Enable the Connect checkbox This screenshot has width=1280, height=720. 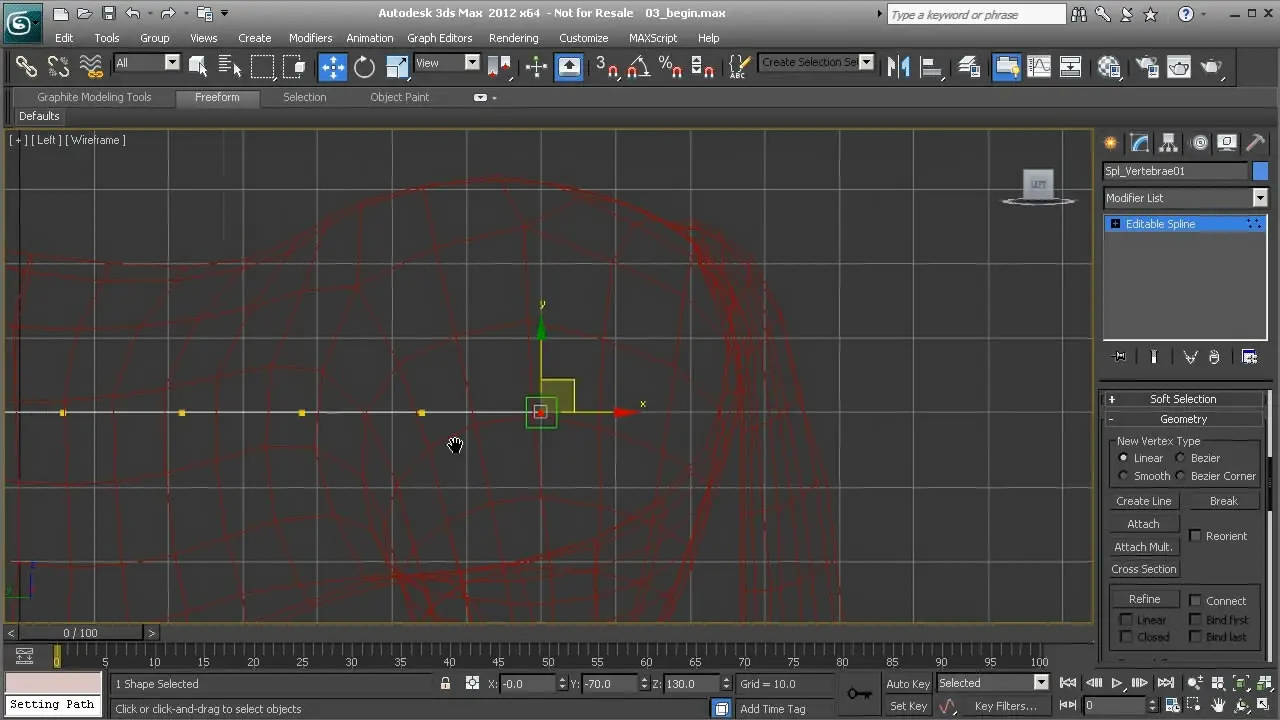pos(1195,601)
